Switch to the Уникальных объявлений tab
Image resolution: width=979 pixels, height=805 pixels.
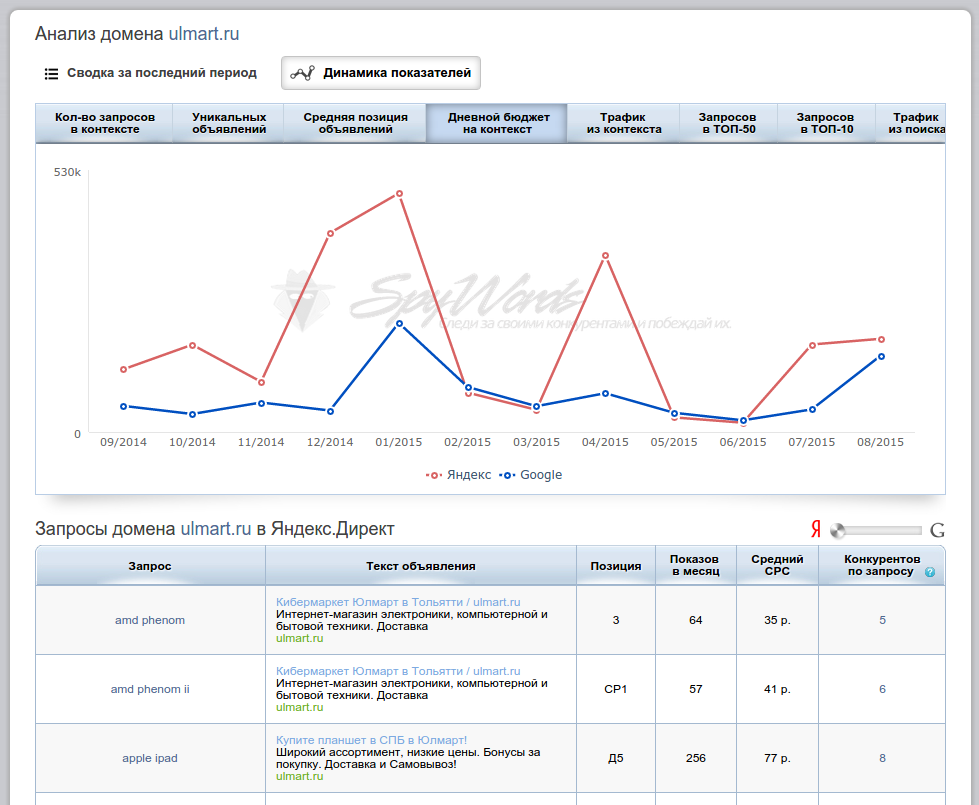(x=229, y=124)
